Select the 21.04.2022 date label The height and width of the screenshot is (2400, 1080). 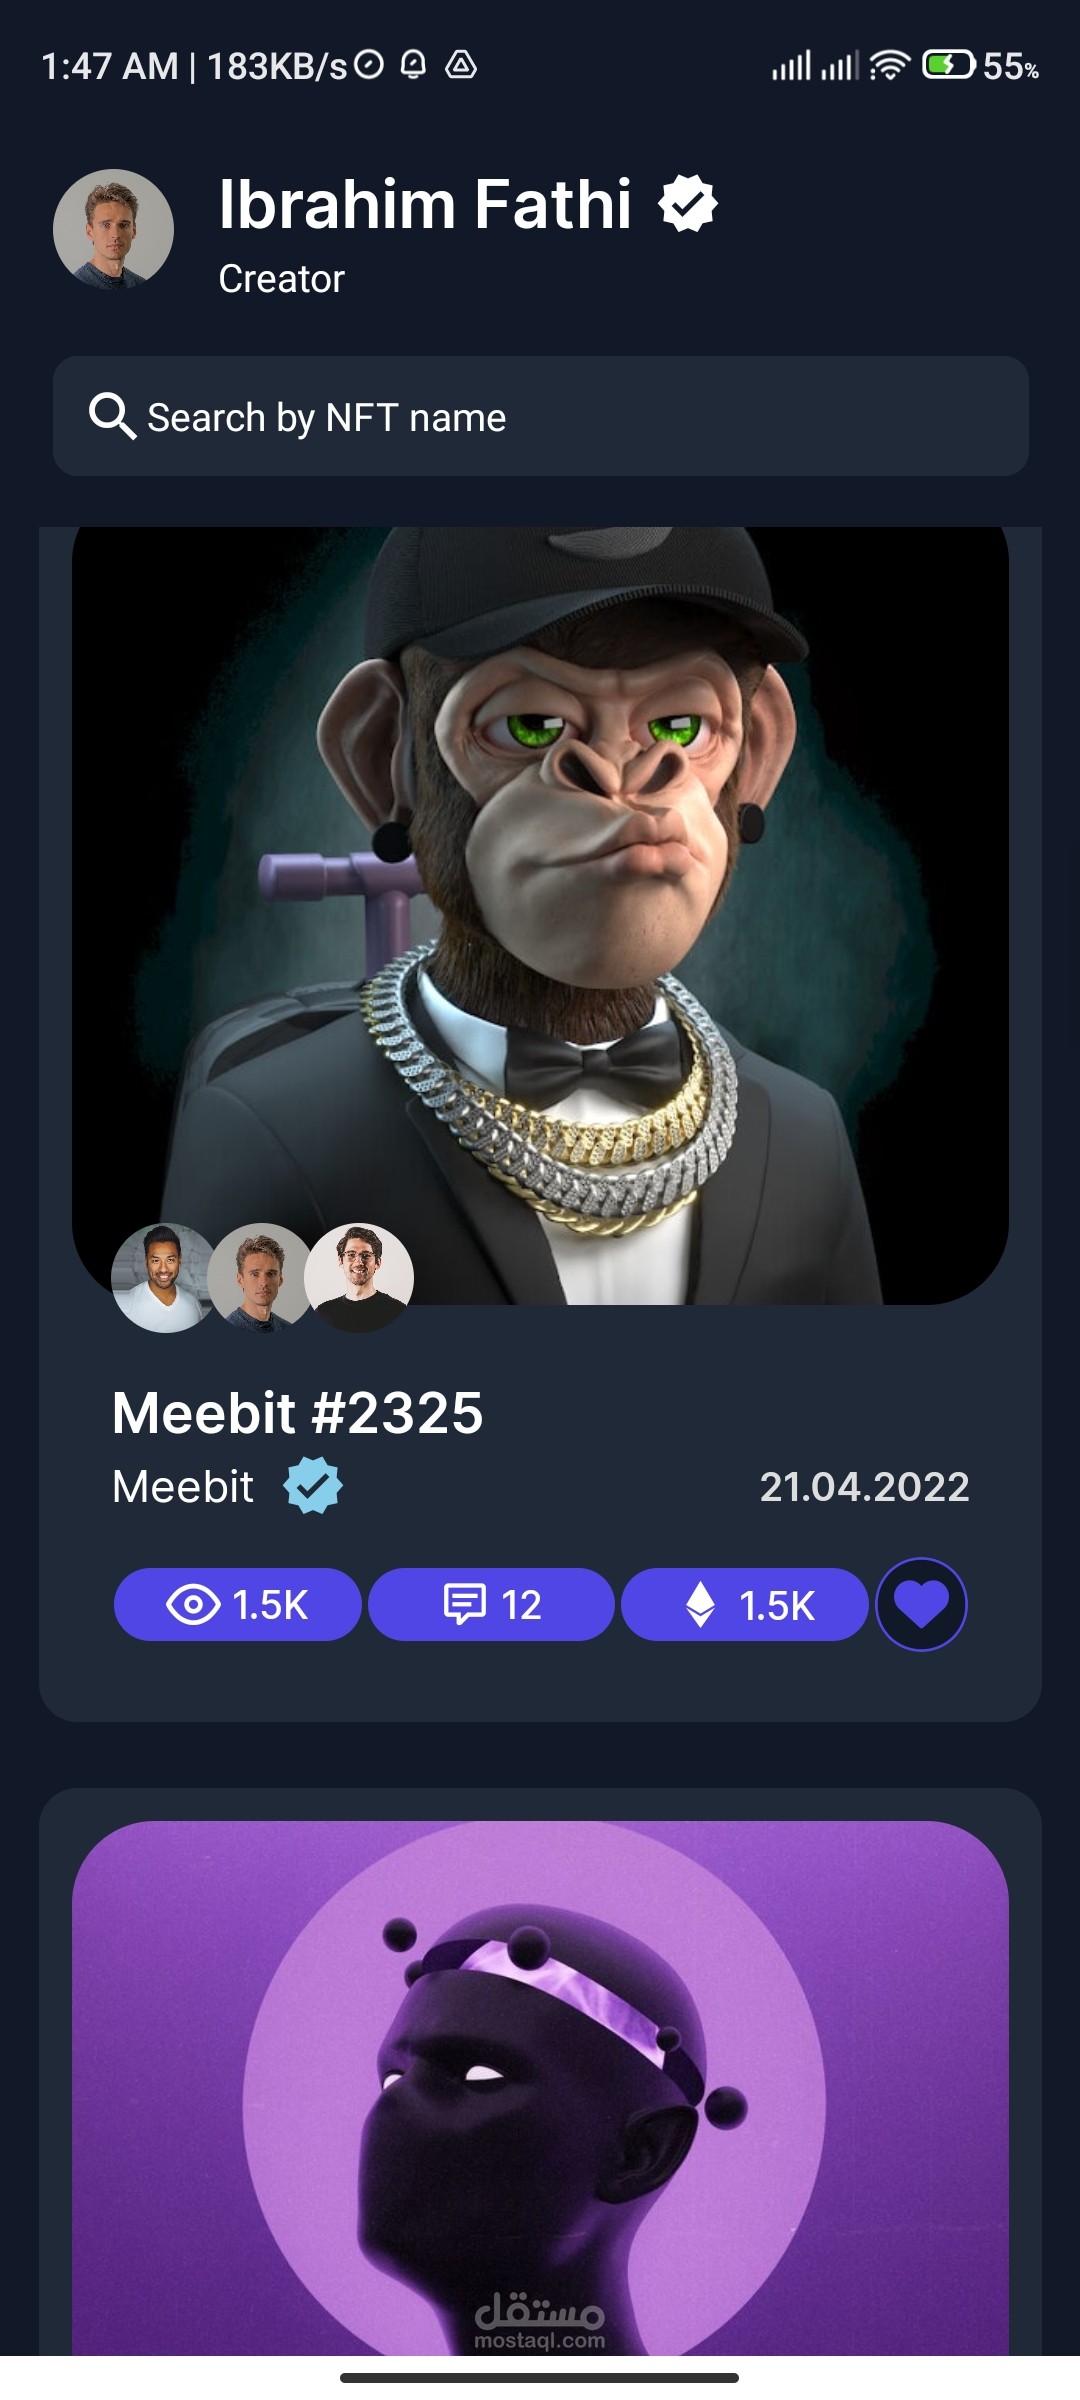click(864, 1487)
